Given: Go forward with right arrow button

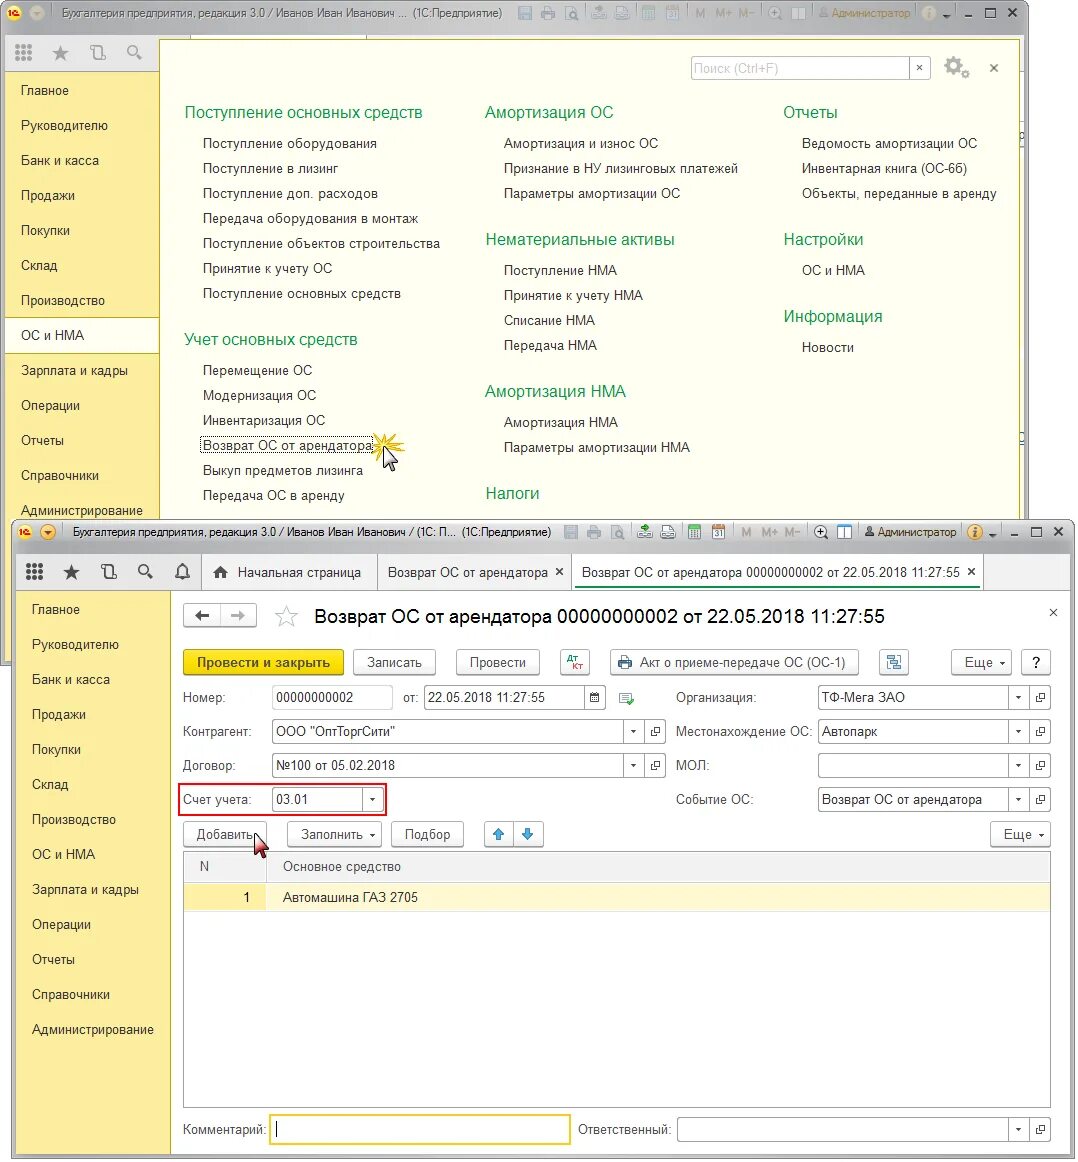Looking at the screenshot, I should (238, 616).
